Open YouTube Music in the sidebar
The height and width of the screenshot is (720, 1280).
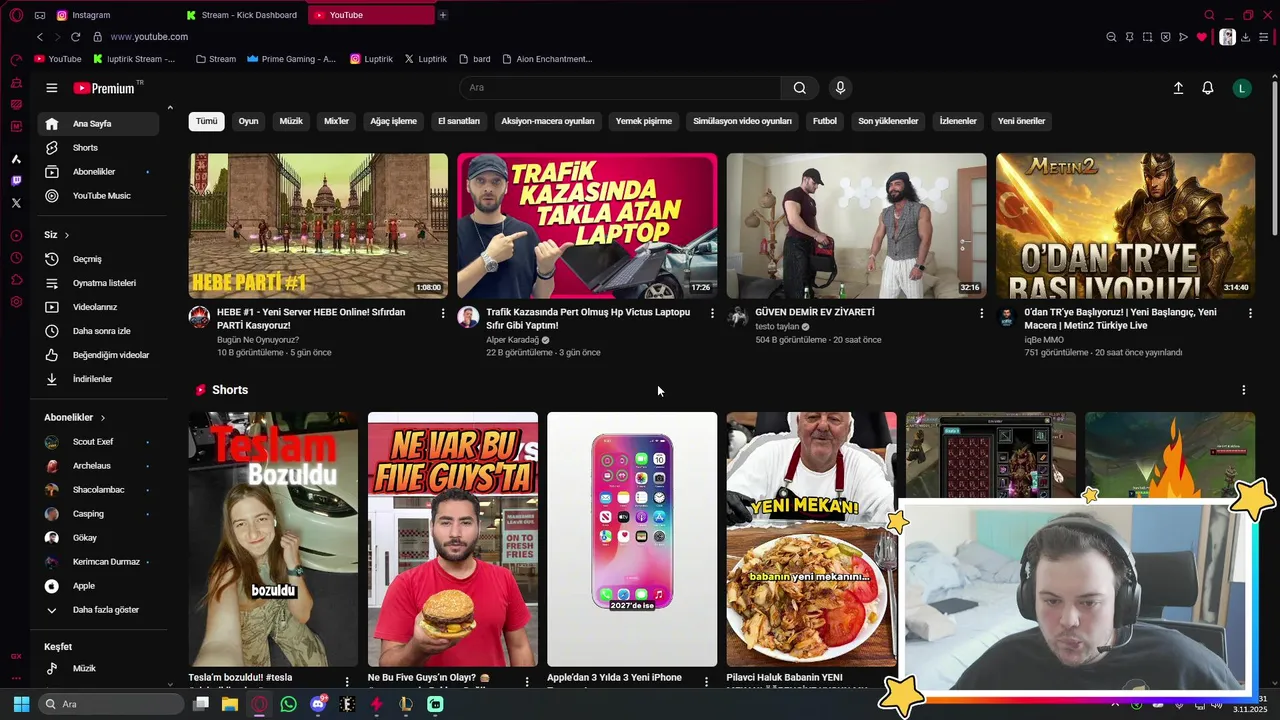[98, 196]
